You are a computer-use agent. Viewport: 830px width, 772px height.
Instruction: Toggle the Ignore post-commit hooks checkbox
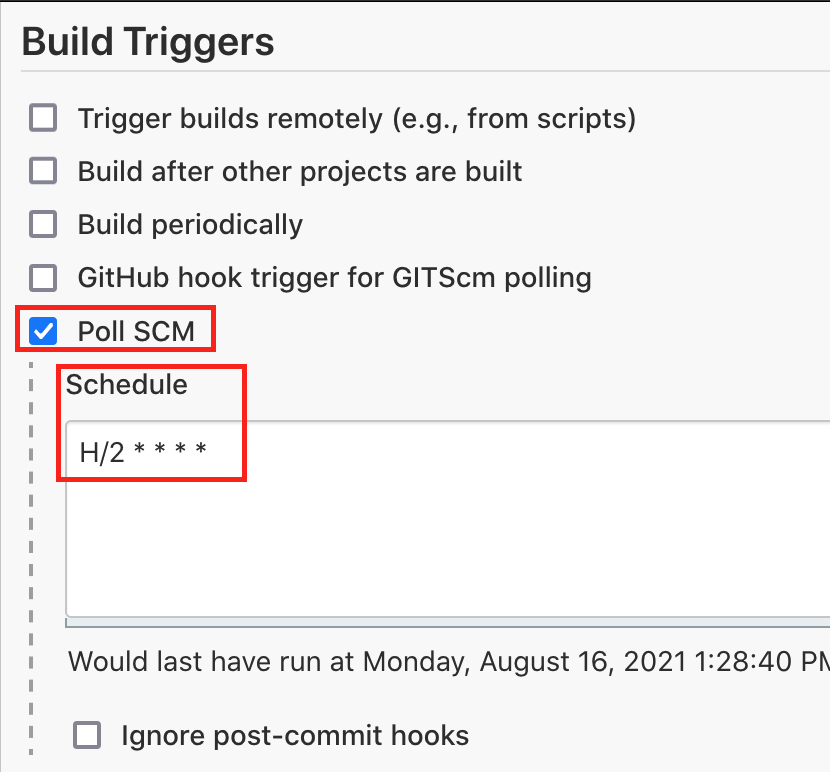coord(87,735)
